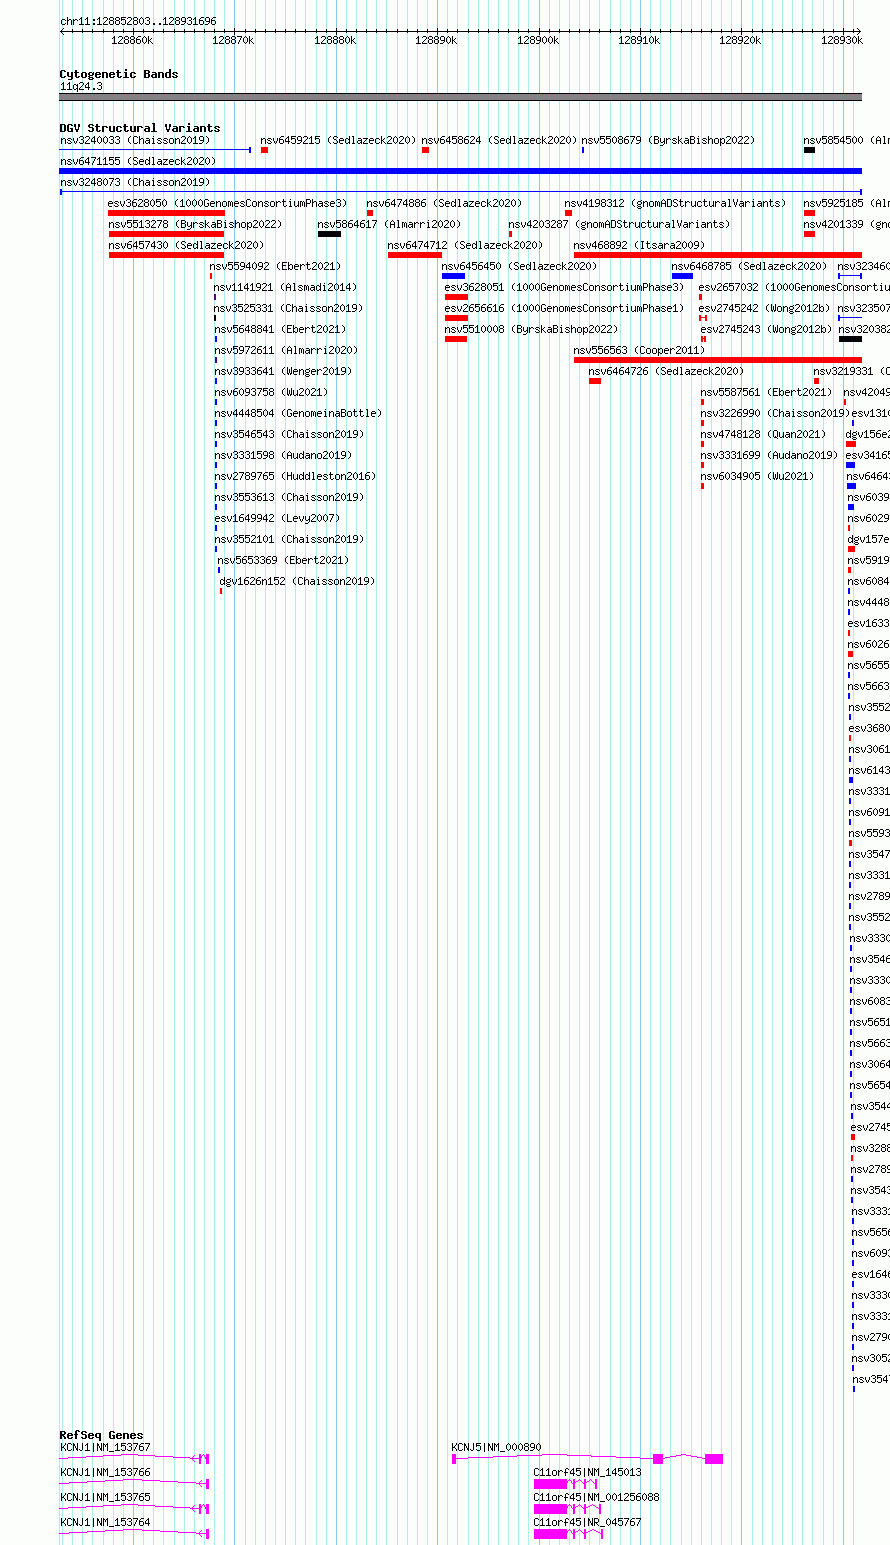Click the nsv6474712 (Sedlazeck2020) label
This screenshot has height=1545, width=890.
[x=465, y=245]
